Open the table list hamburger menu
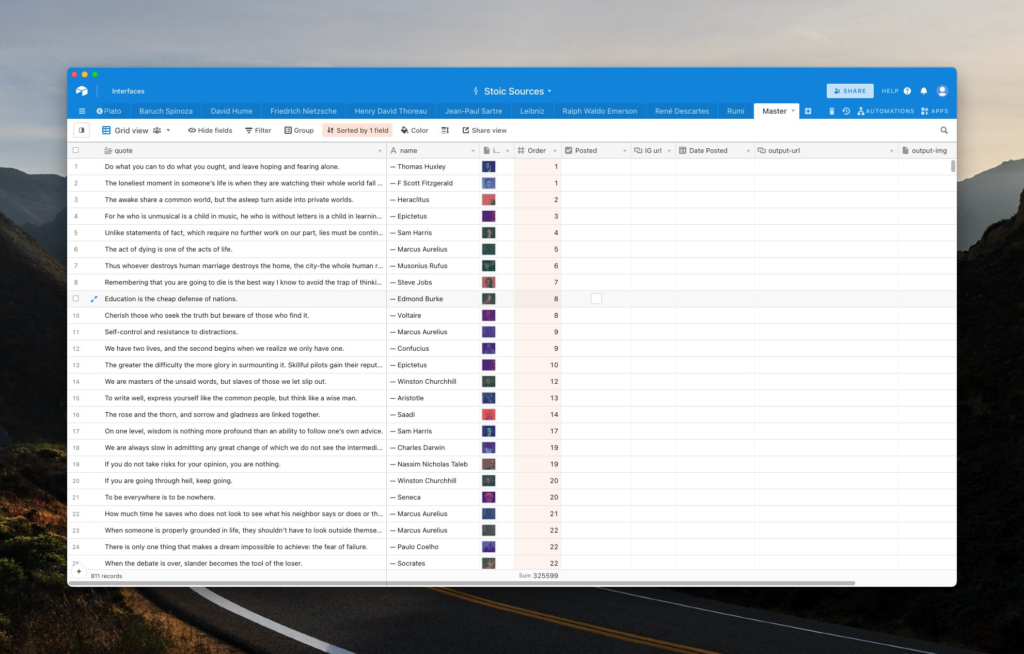 click(x=82, y=111)
